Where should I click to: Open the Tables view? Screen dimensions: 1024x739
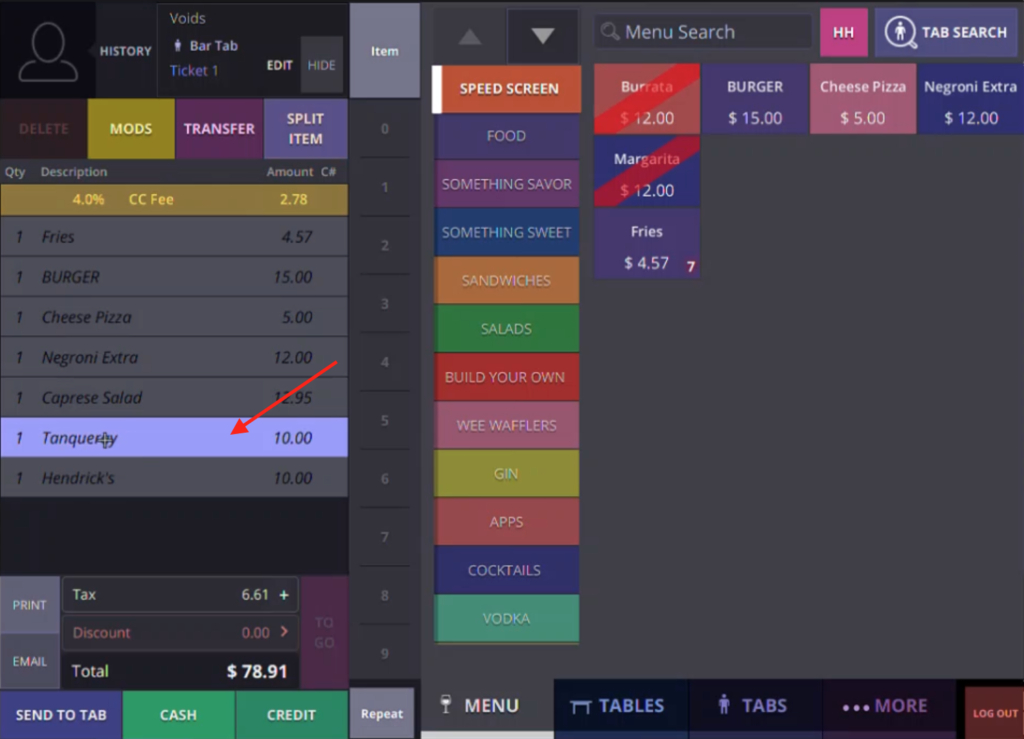(x=618, y=706)
